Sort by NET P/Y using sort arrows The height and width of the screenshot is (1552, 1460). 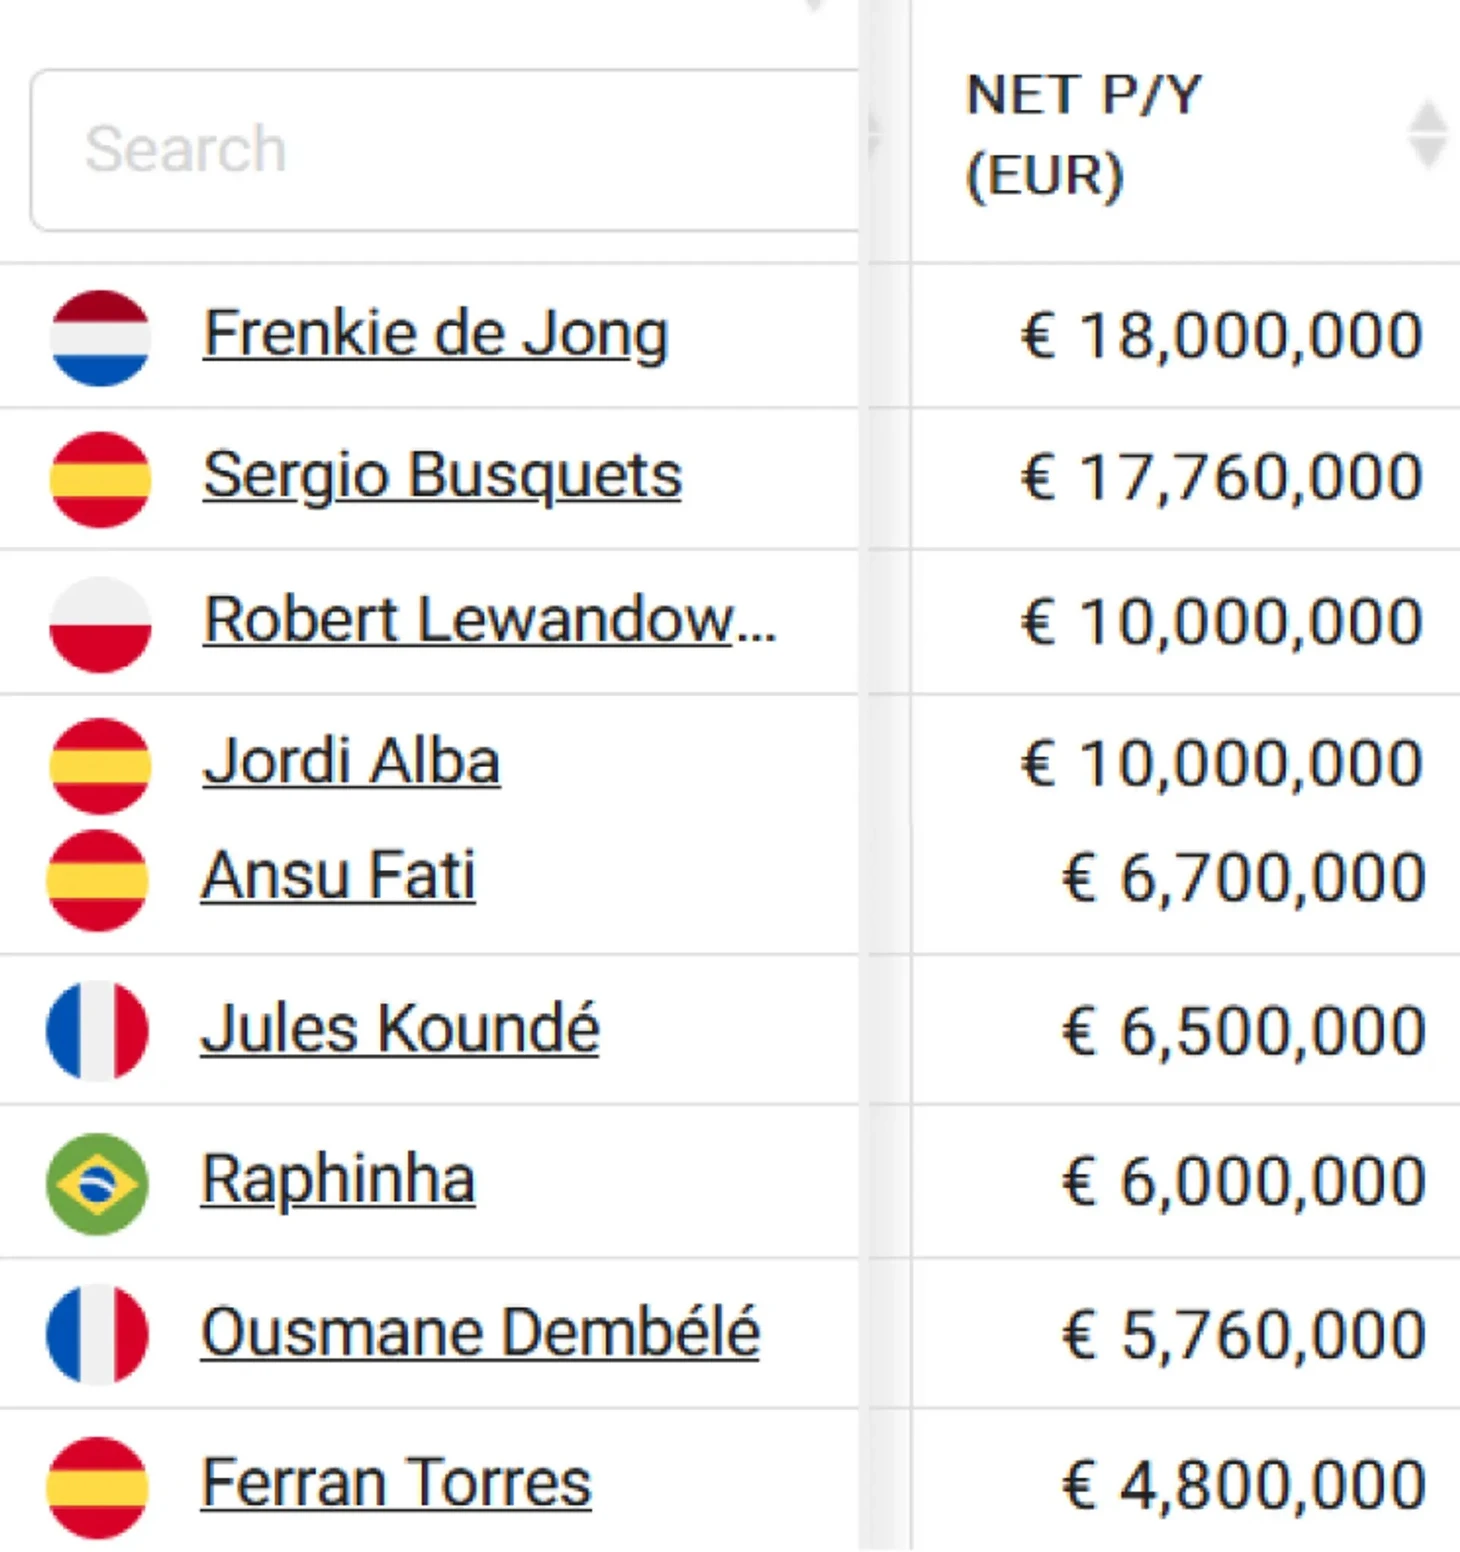tap(1427, 133)
